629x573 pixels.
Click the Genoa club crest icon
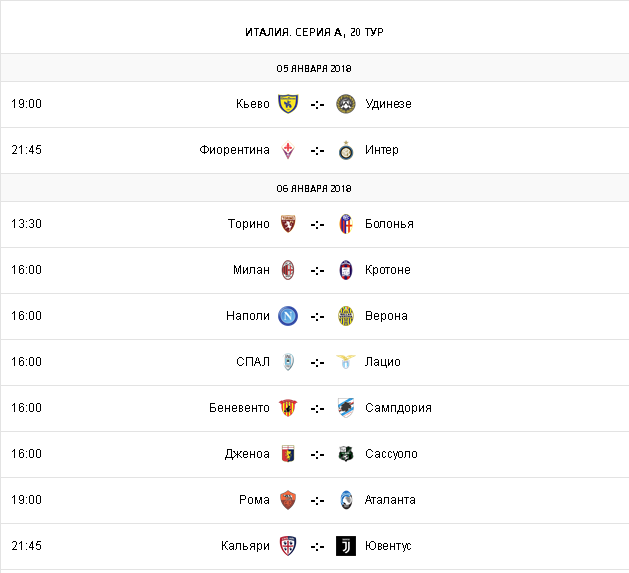pyautogui.click(x=288, y=454)
